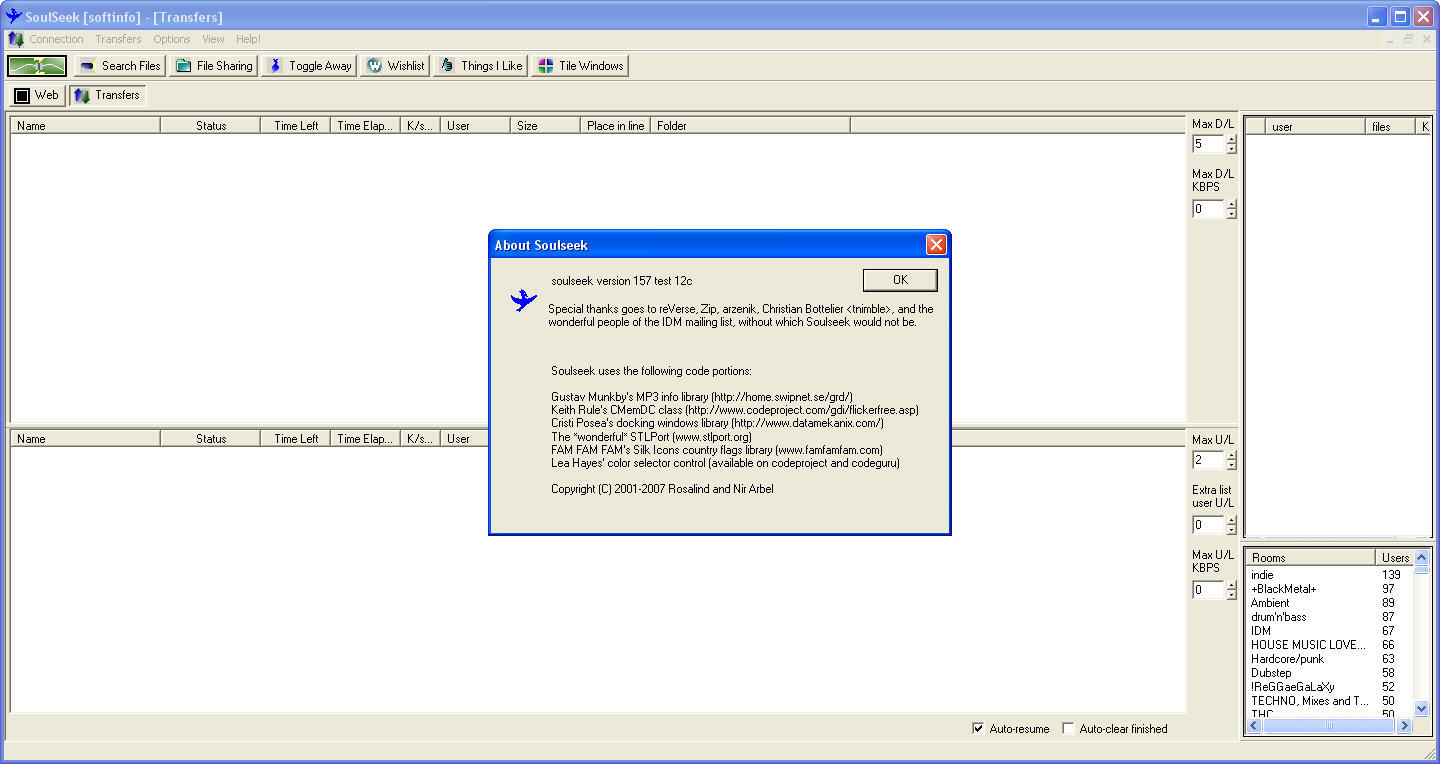1440x764 pixels.
Task: Click the Max D/L KBPS value field
Action: point(1208,209)
